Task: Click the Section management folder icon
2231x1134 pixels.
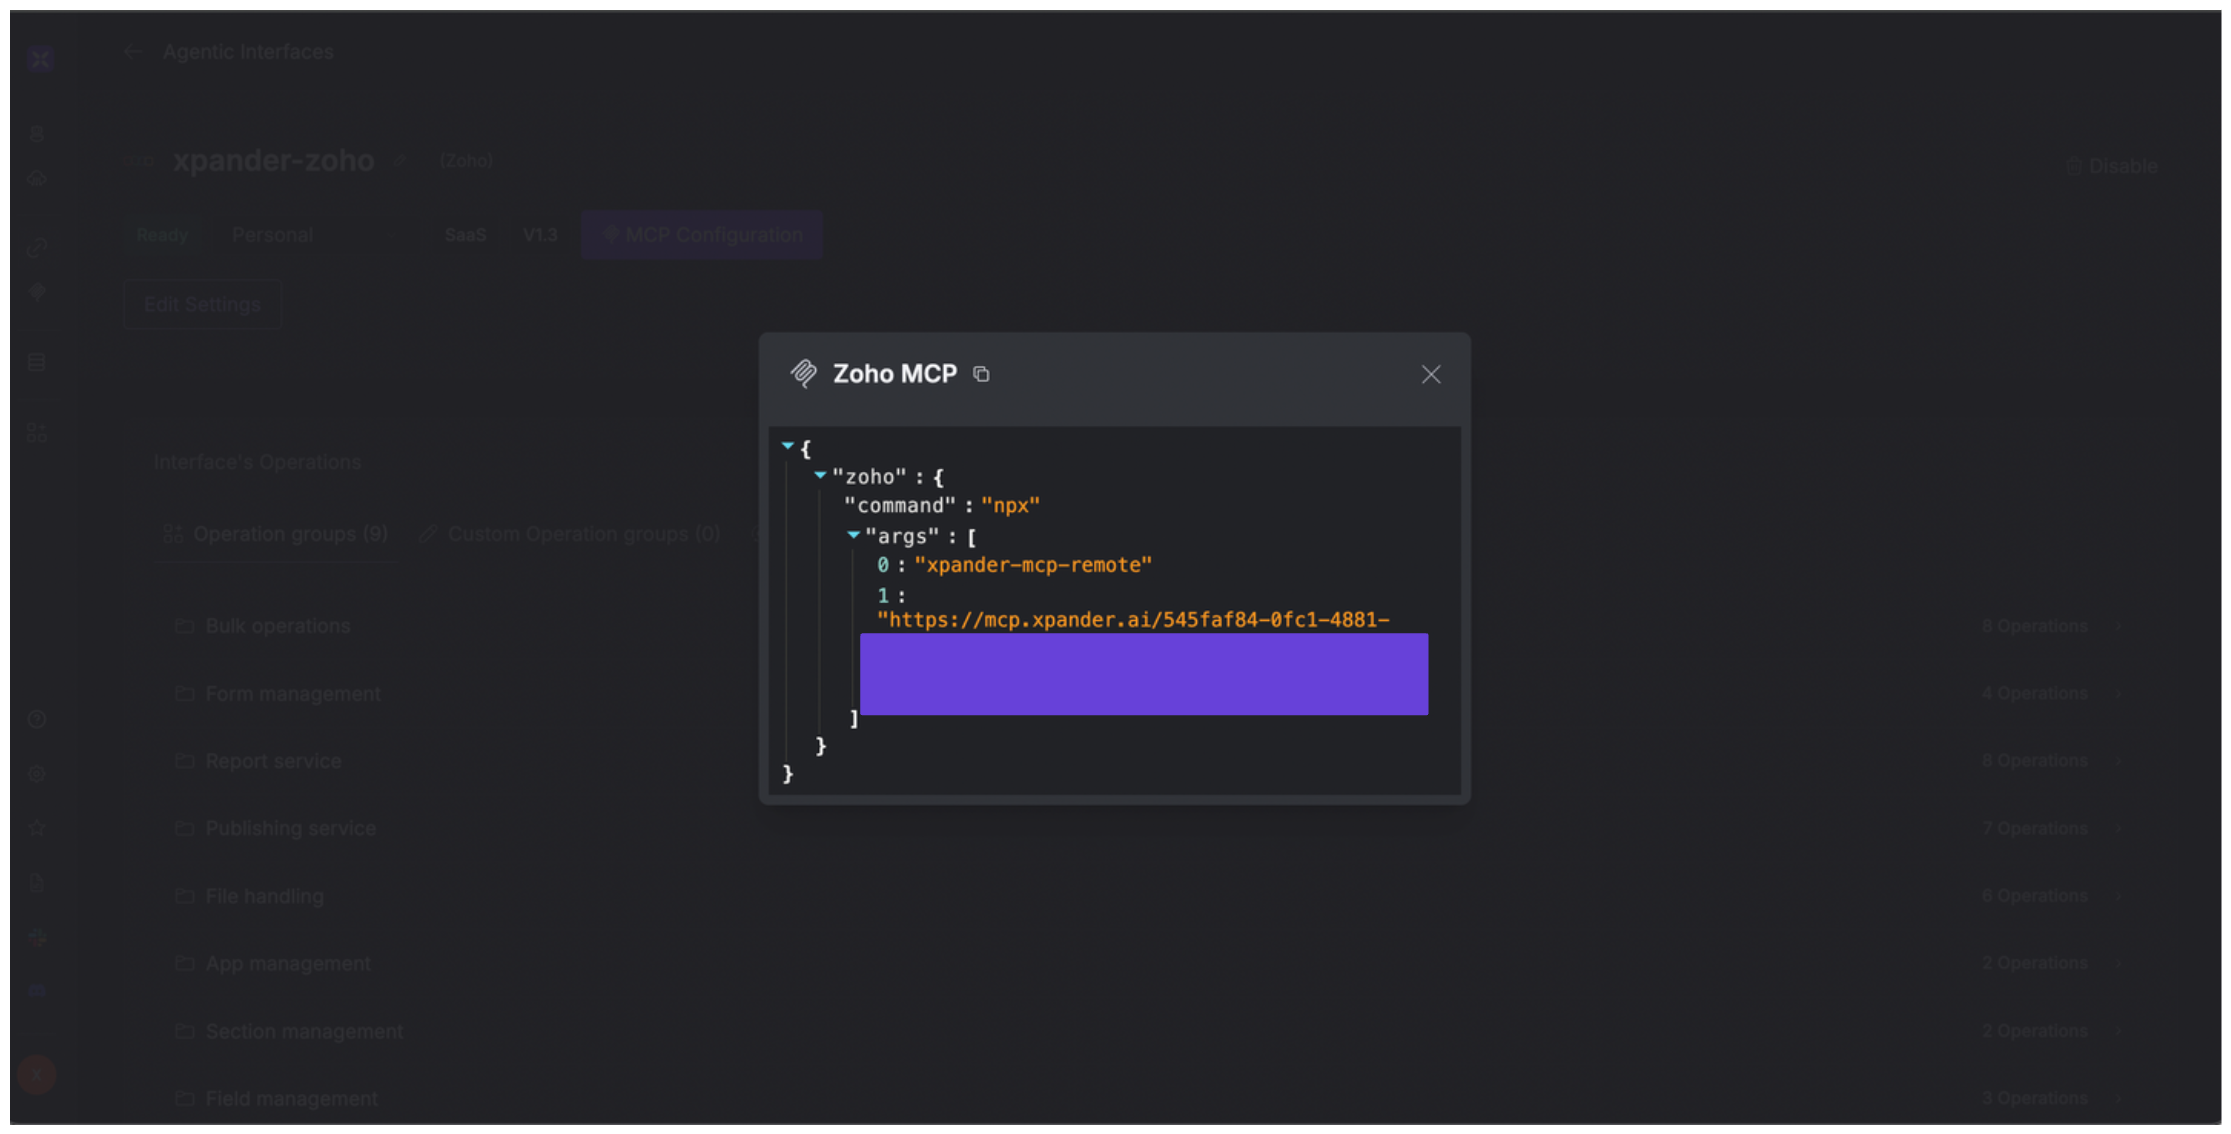Action: [185, 1031]
